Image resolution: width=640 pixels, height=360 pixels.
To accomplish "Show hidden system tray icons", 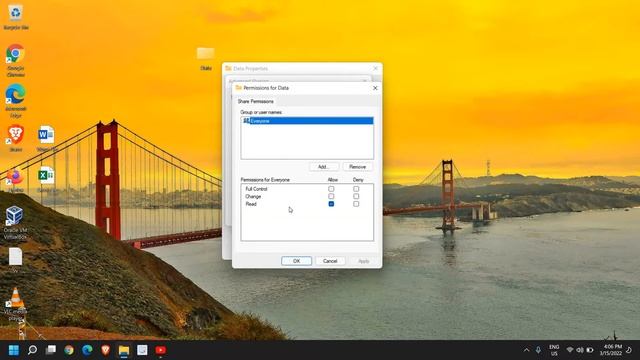I will click(527, 350).
